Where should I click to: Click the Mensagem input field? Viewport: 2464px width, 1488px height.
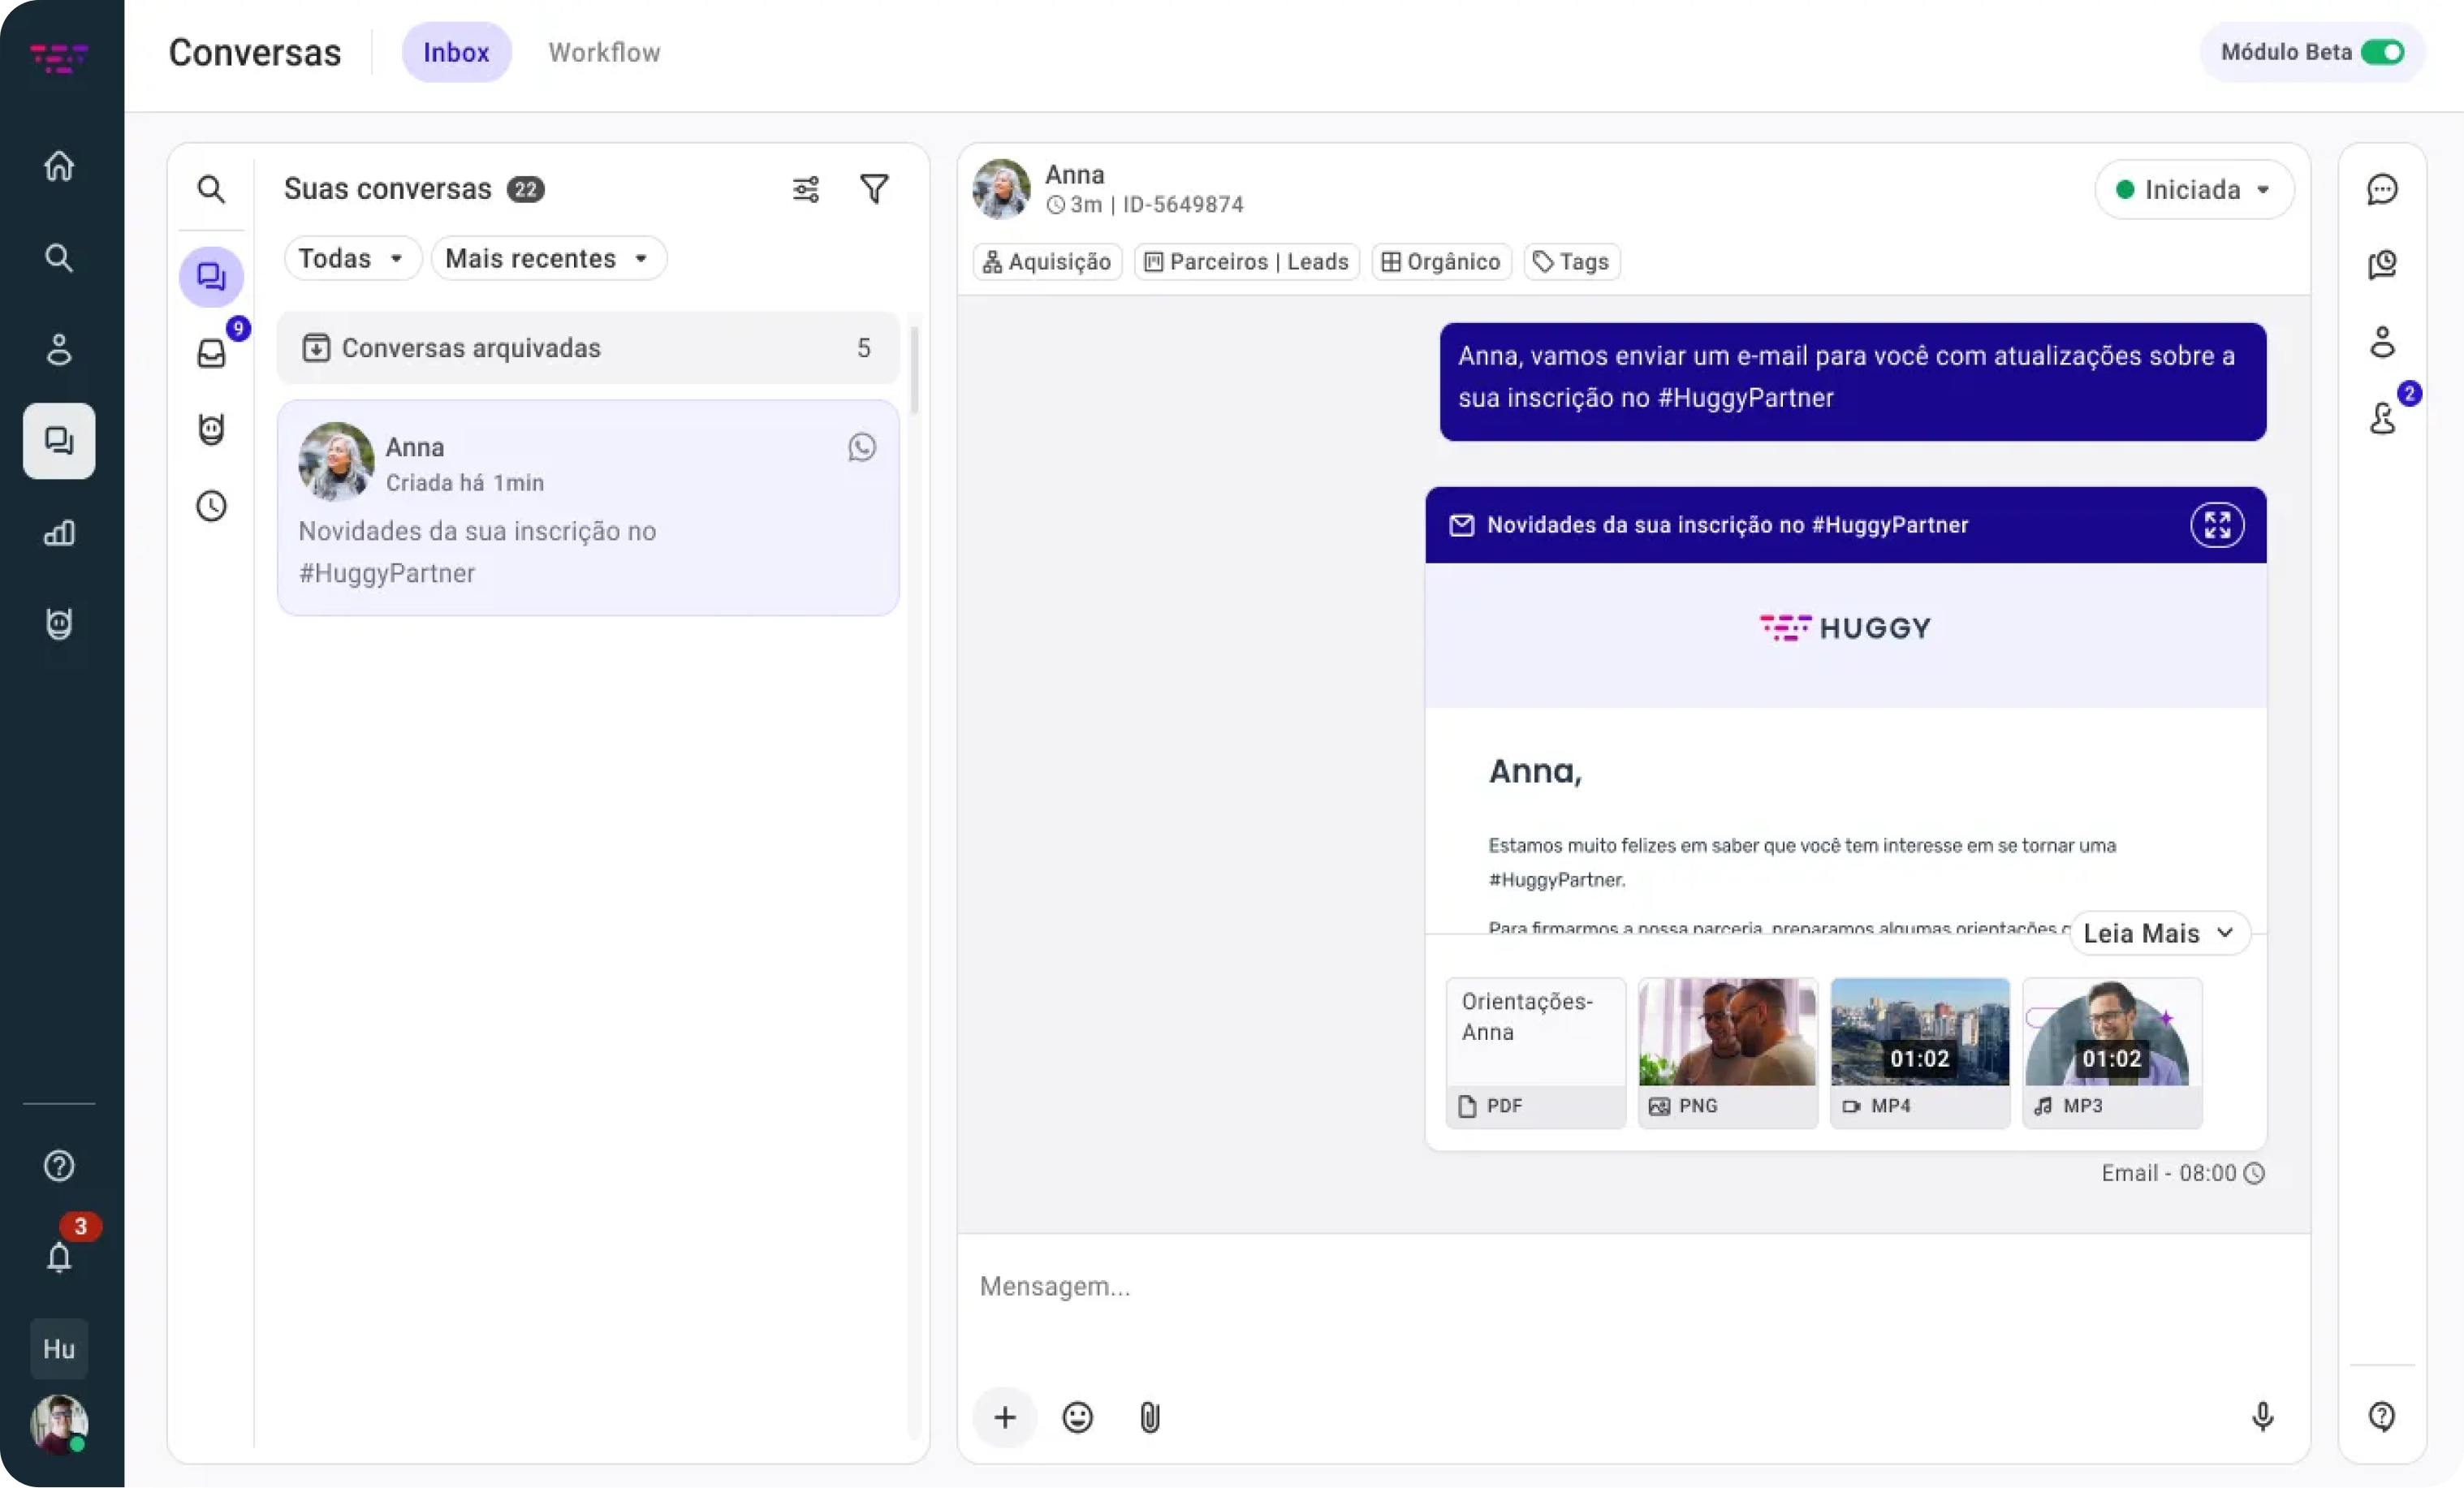(x=1633, y=1287)
